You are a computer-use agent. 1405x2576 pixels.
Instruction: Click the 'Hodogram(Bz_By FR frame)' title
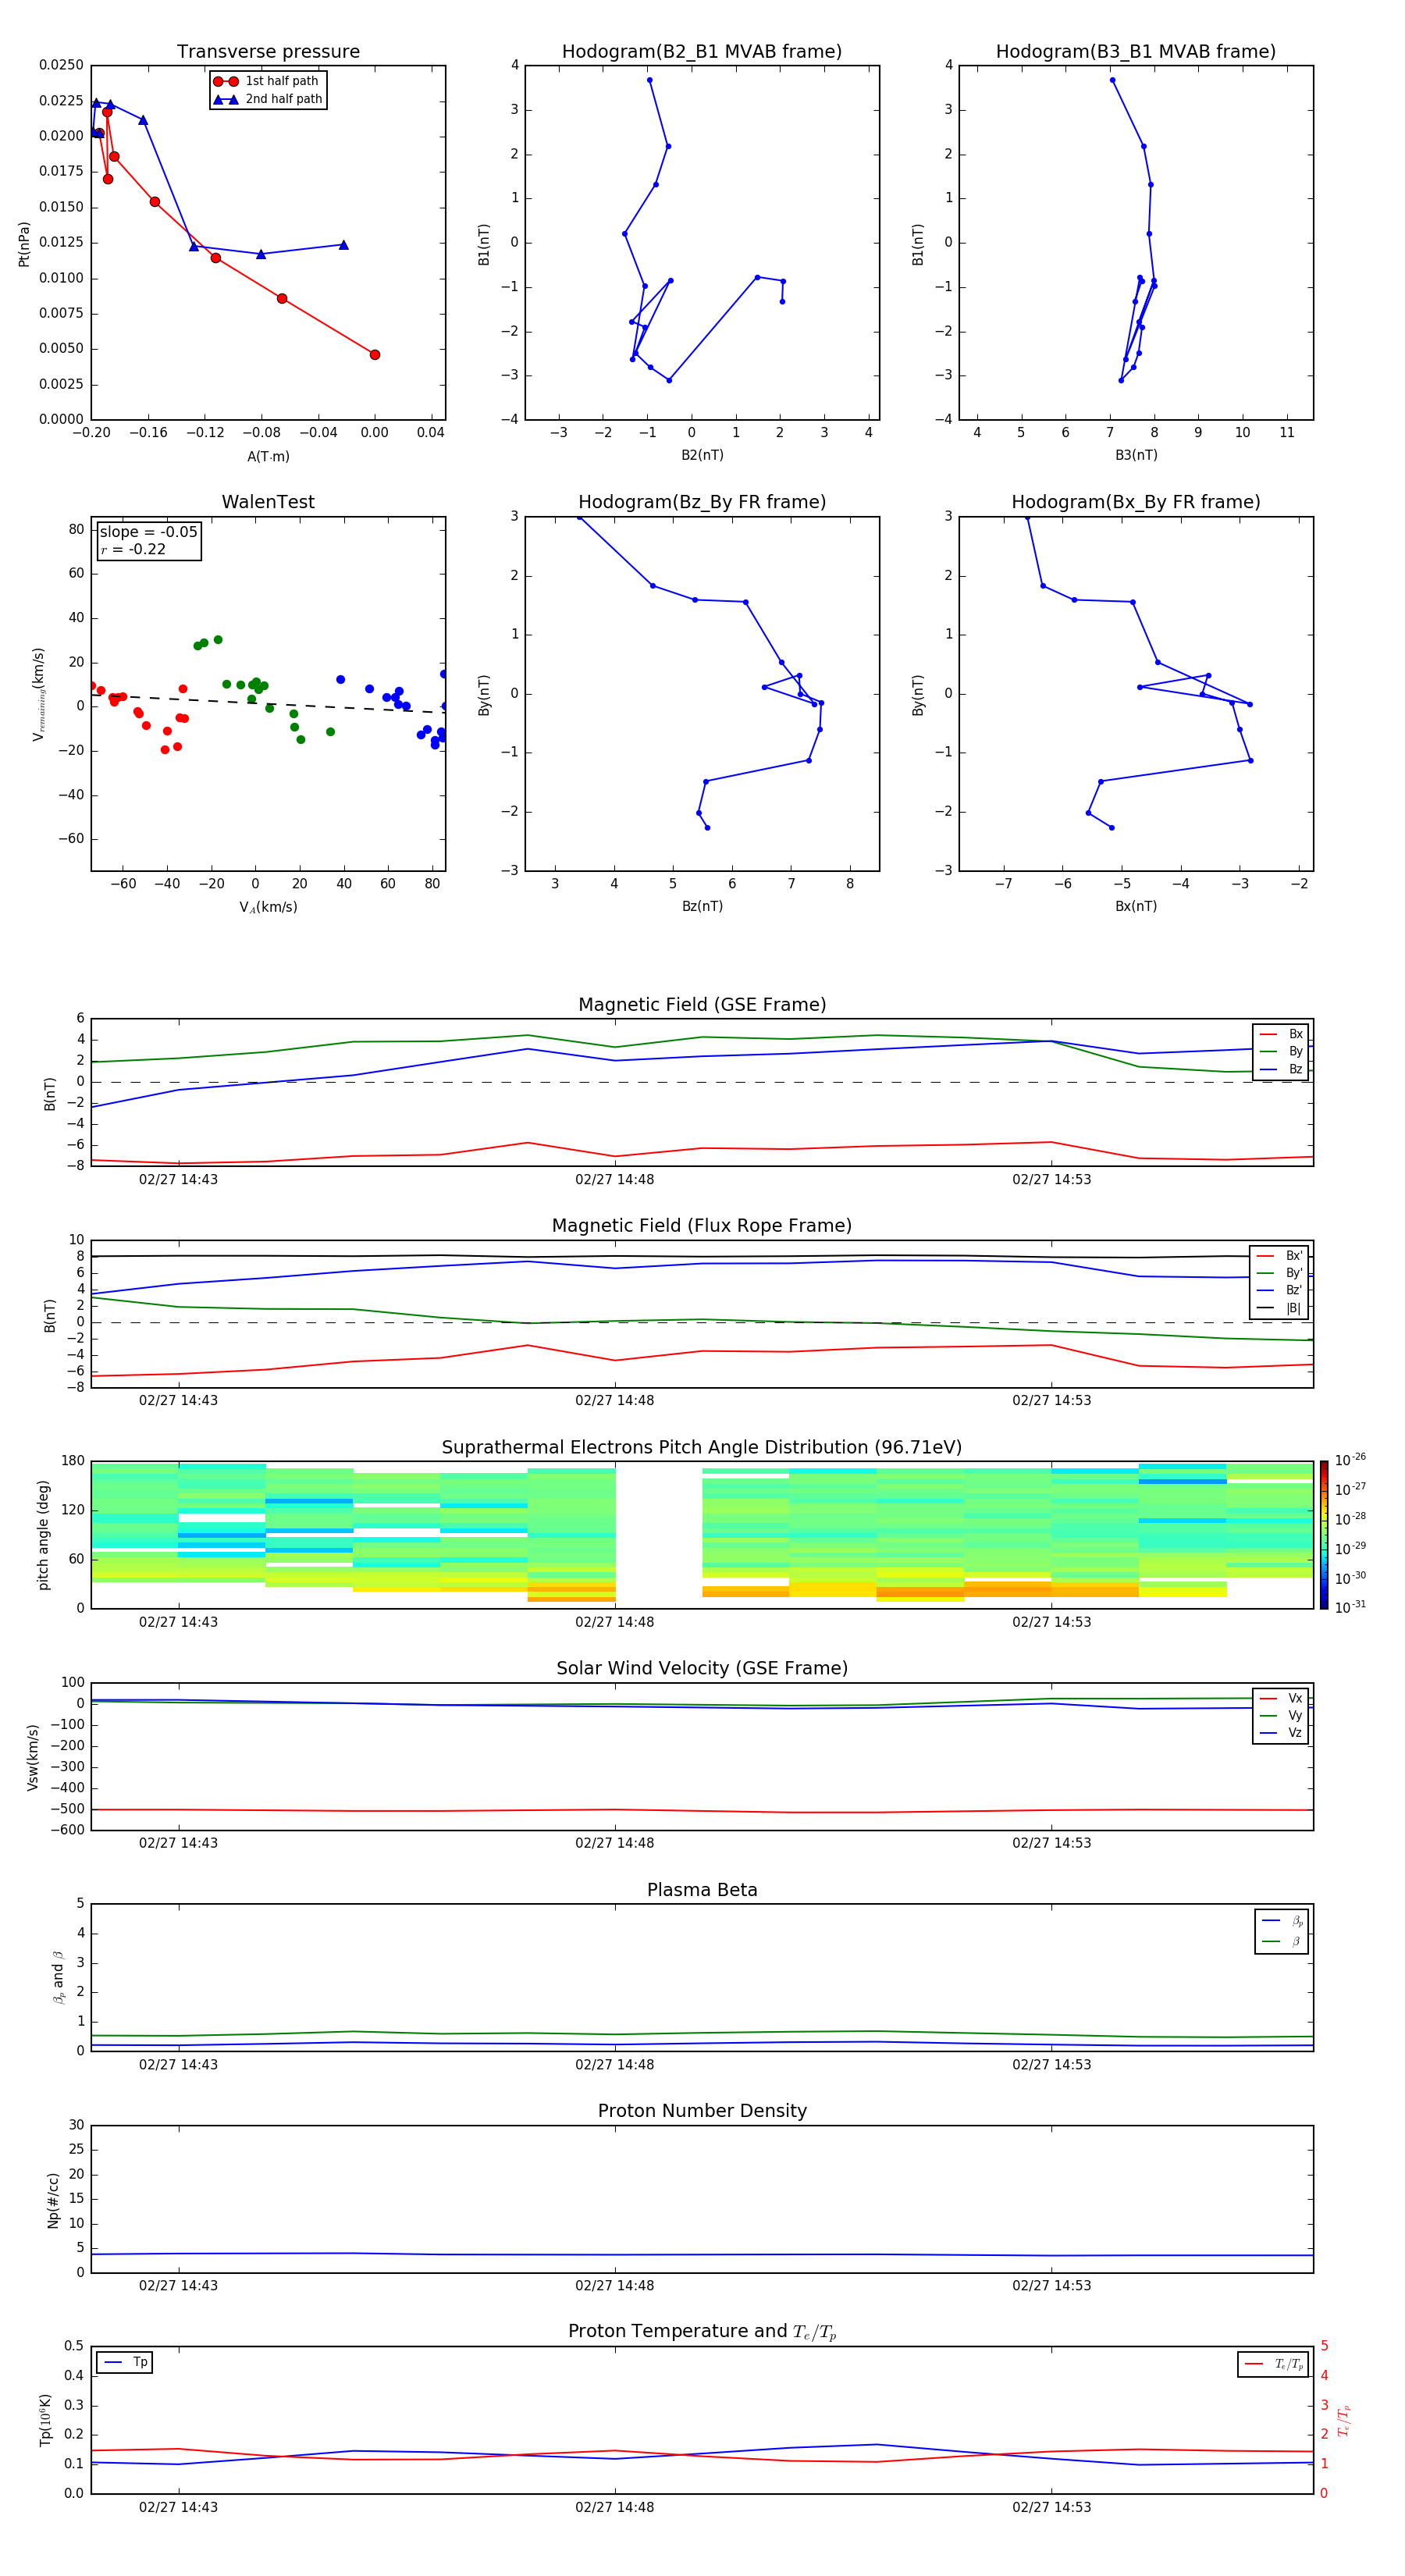(x=702, y=502)
